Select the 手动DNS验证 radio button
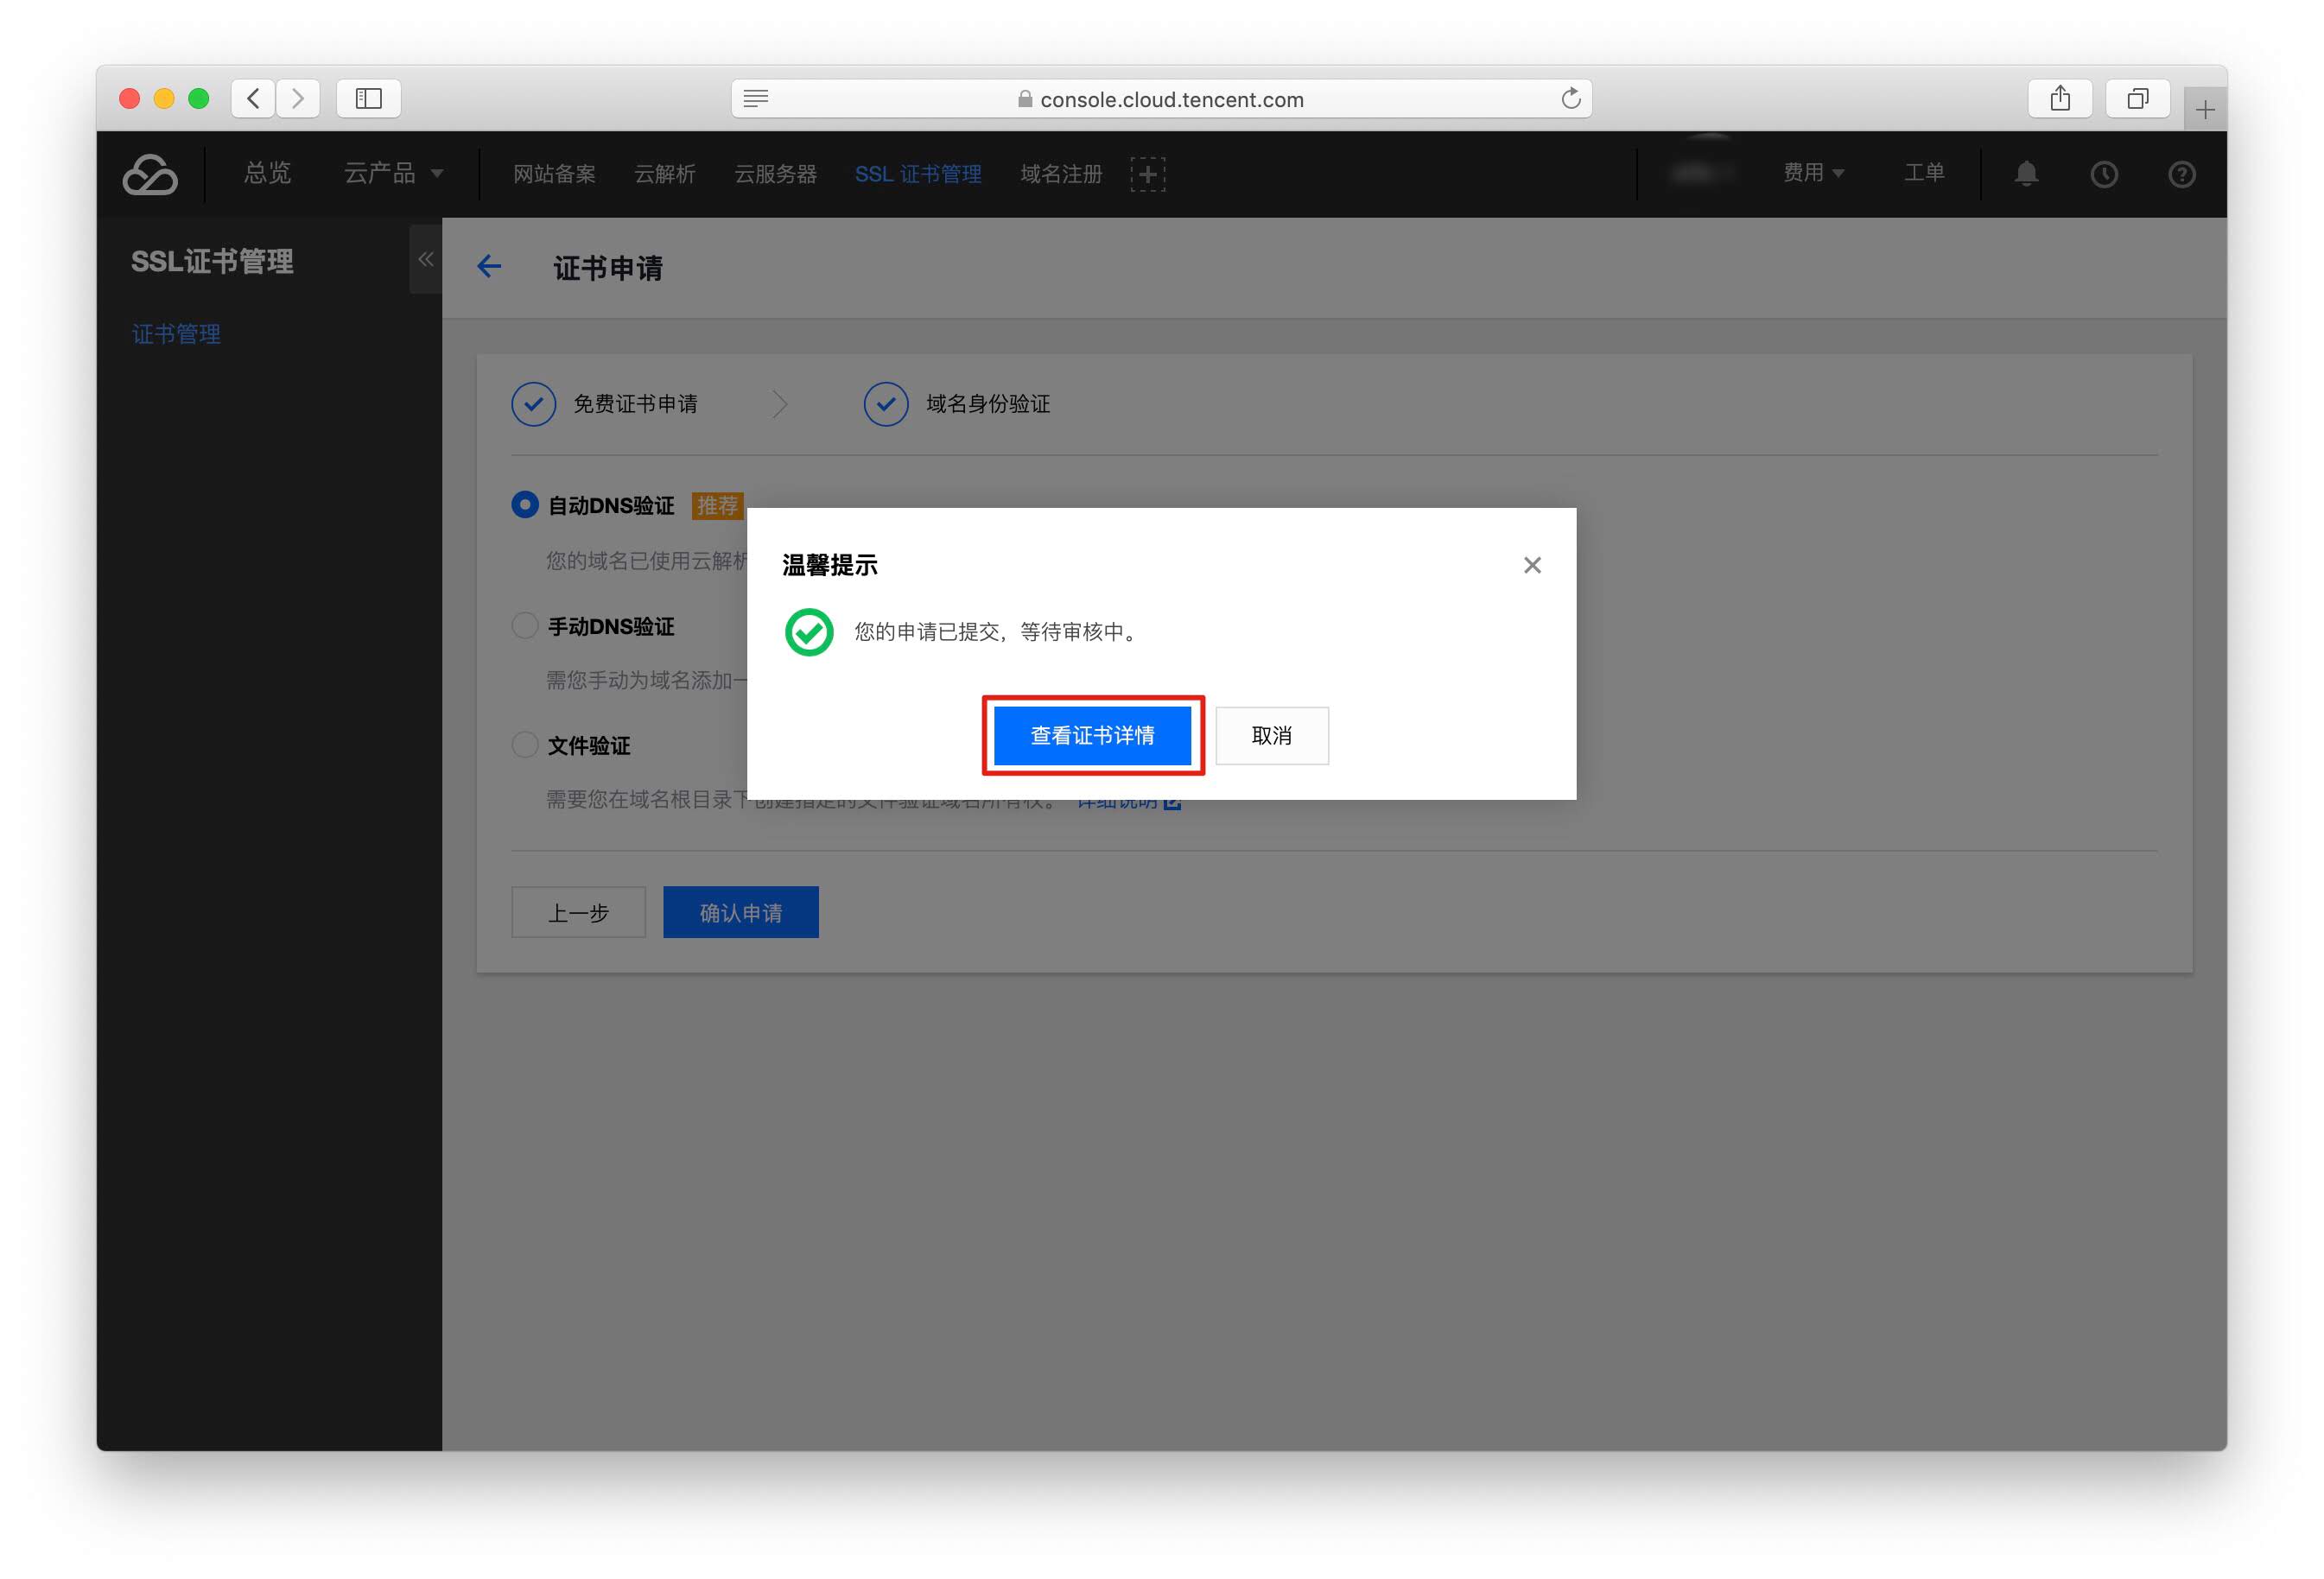The width and height of the screenshot is (2324, 1579). point(525,626)
